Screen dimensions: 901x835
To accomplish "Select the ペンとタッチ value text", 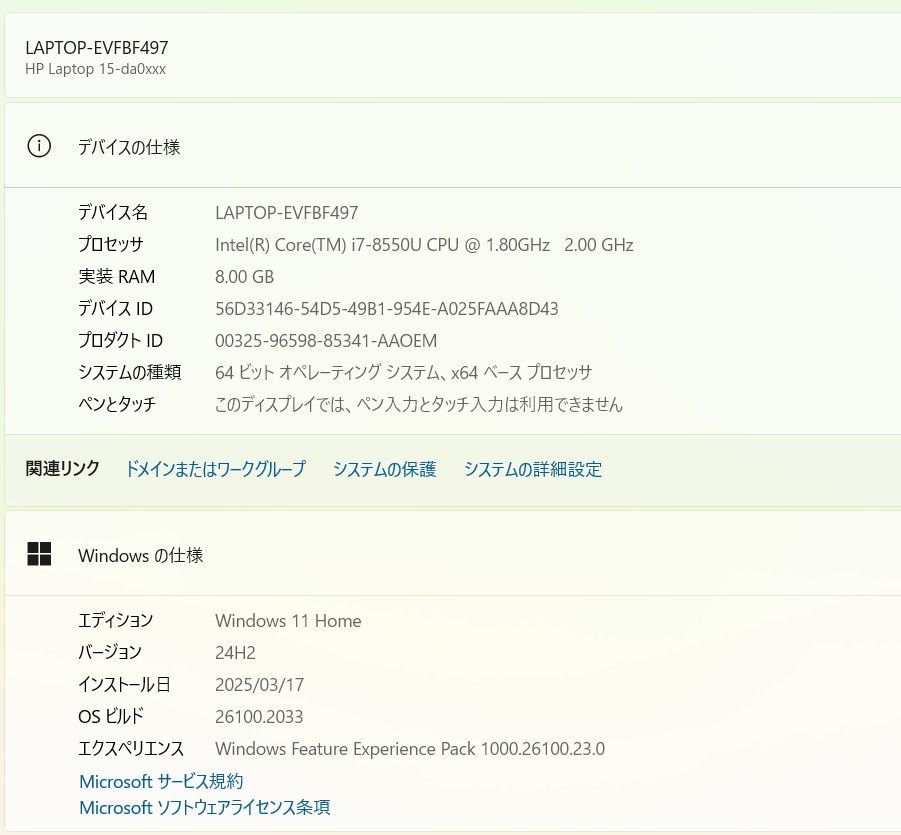I will click(419, 405).
